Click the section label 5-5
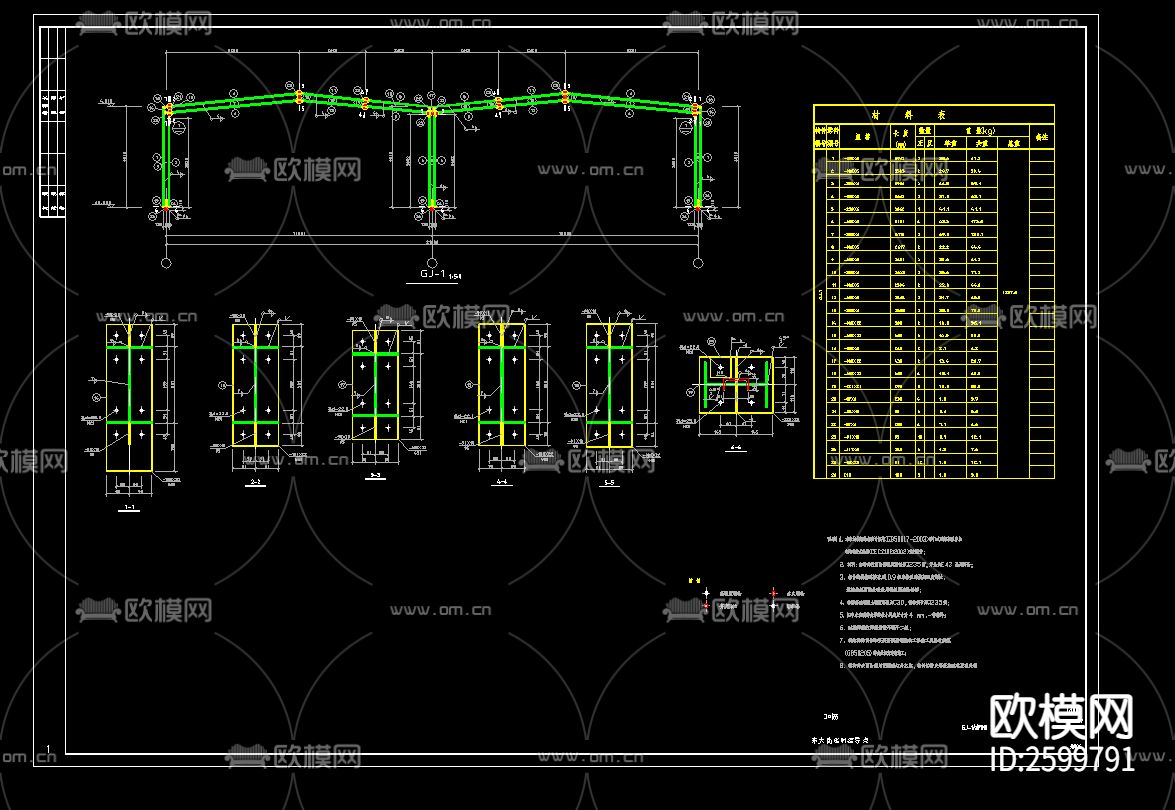1175x810 pixels. click(x=609, y=483)
